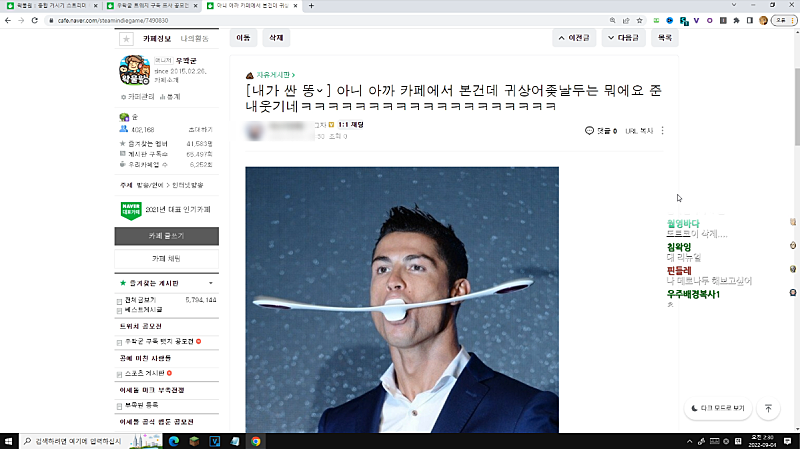This screenshot has height=449, width=800.
Task: Open a new browser tab with plus
Action: point(311,6)
